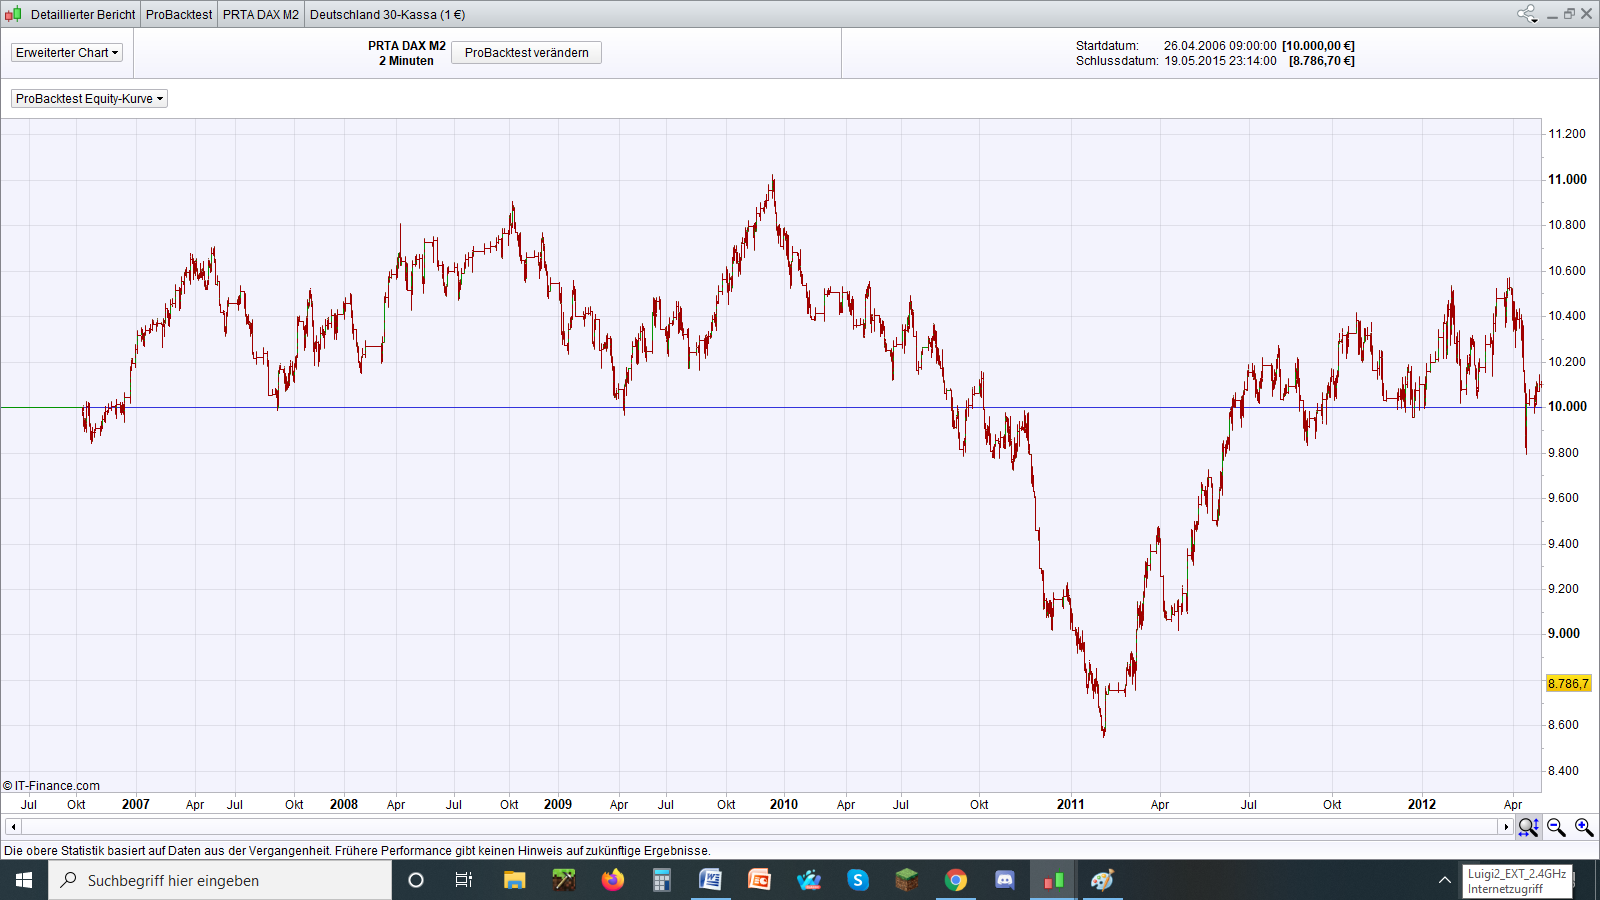The image size is (1600, 900).
Task: Open Discord from the taskbar
Action: click(x=1005, y=880)
